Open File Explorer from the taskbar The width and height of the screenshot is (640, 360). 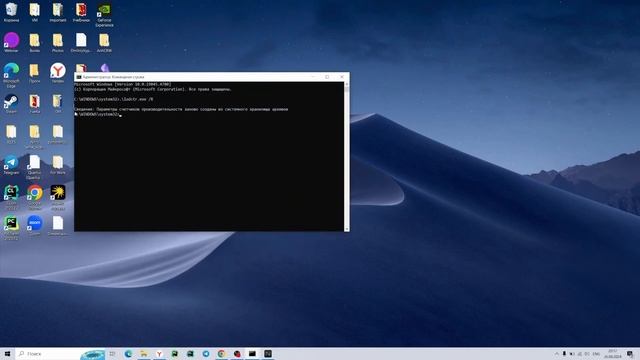pyautogui.click(x=144, y=354)
